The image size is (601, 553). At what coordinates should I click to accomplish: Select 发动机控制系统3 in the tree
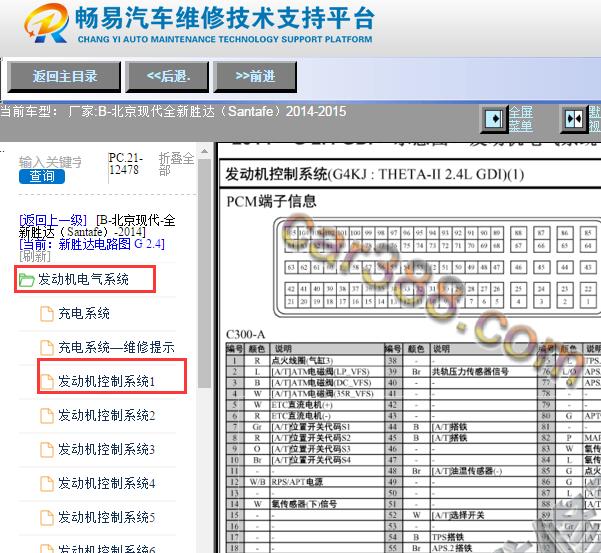click(107, 449)
